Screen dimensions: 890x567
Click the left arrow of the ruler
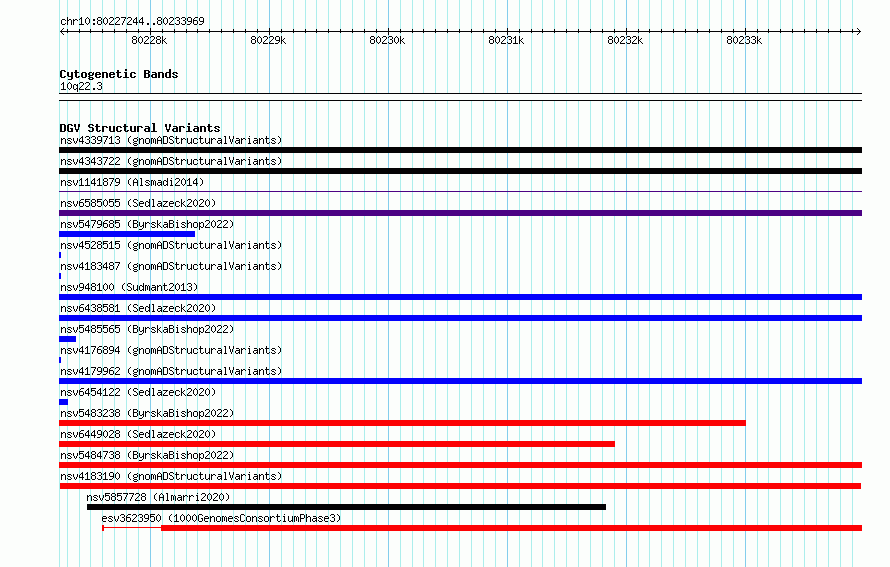62,31
